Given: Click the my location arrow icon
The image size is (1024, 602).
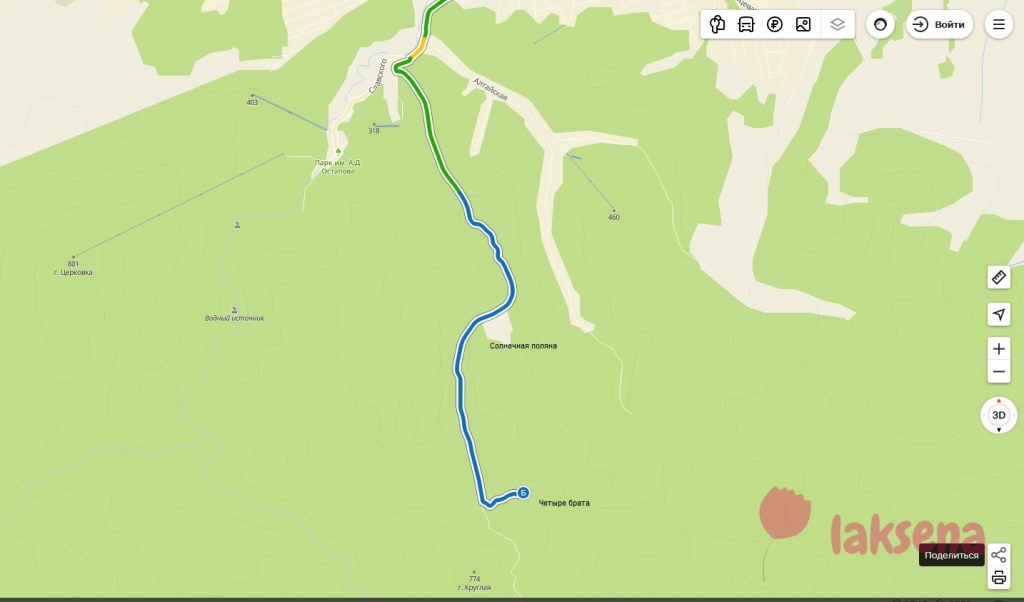Looking at the screenshot, I should point(999,314).
